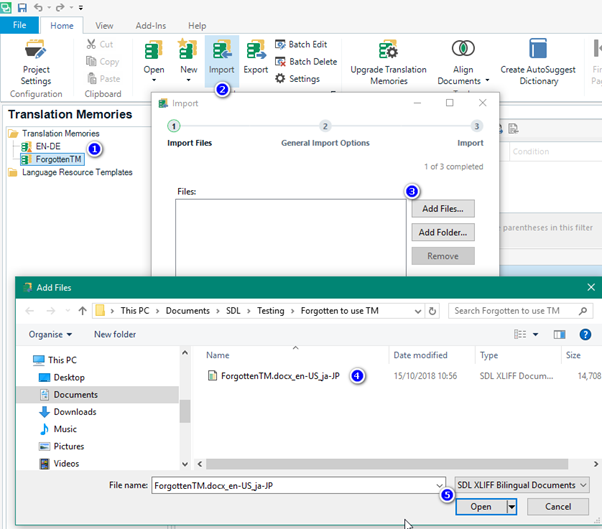This screenshot has height=529, width=602.
Task: Click the Forward navigation arrow
Action: click(51, 311)
